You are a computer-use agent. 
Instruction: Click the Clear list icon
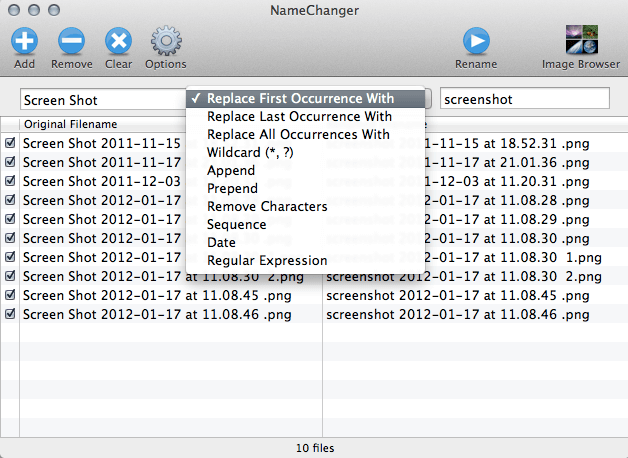pos(119,42)
